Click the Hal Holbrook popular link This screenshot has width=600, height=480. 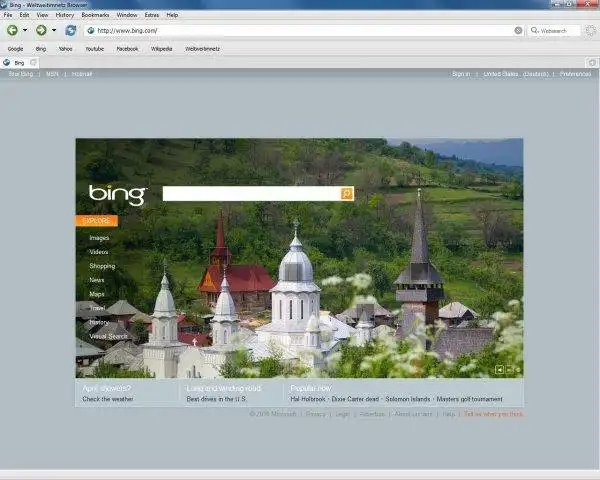pyautogui.click(x=308, y=399)
